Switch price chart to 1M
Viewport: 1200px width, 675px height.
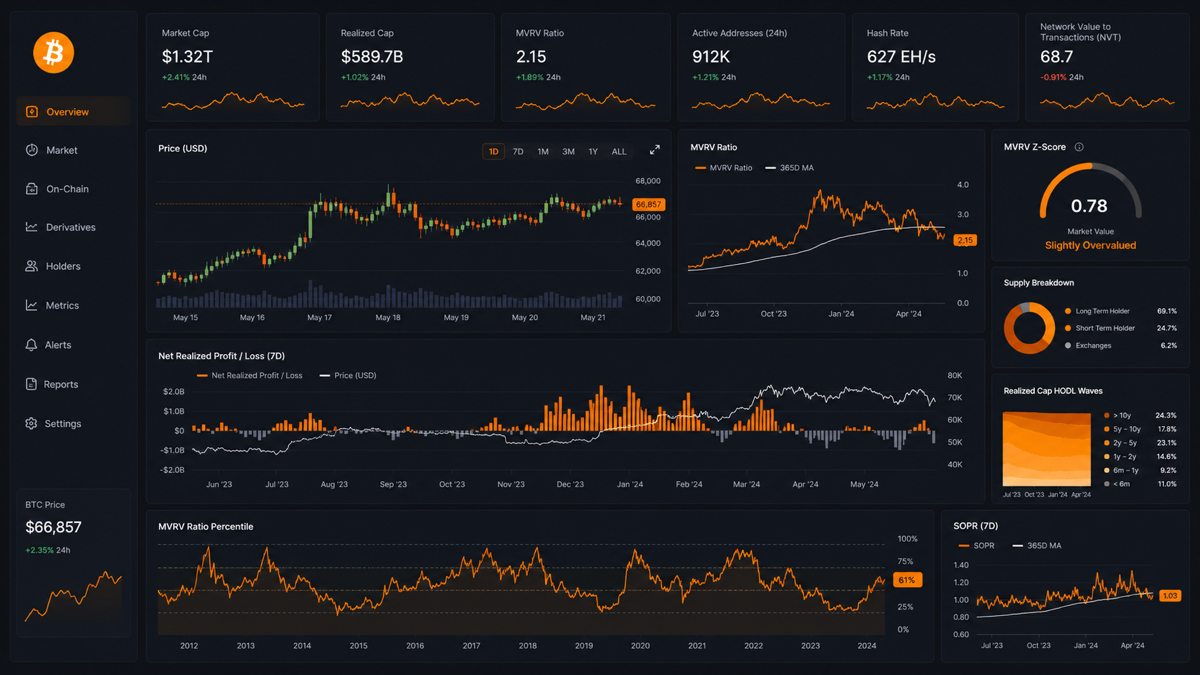[543, 152]
